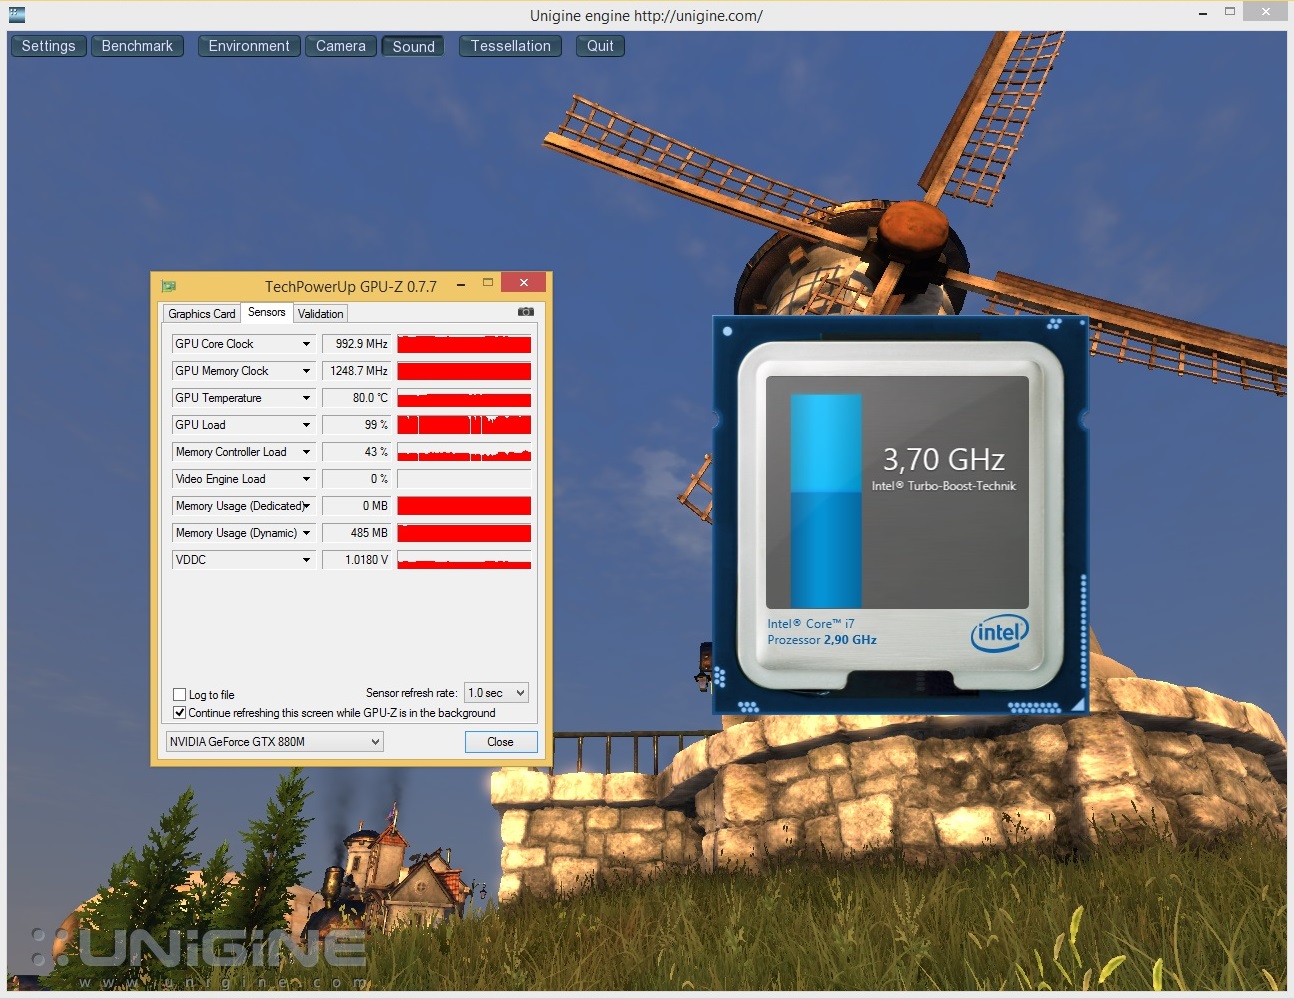1294x999 pixels.
Task: Open the Unigine Settings menu
Action: click(x=48, y=46)
